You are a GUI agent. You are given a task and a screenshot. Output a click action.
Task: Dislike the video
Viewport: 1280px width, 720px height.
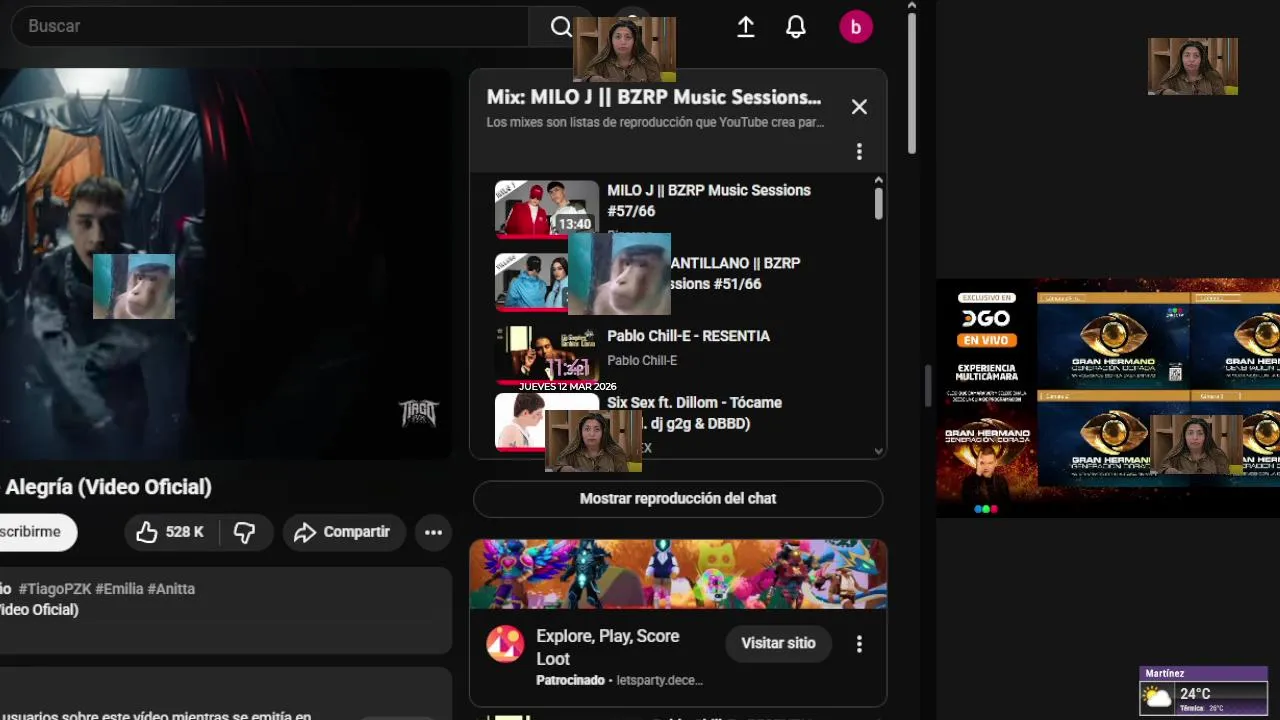click(244, 532)
